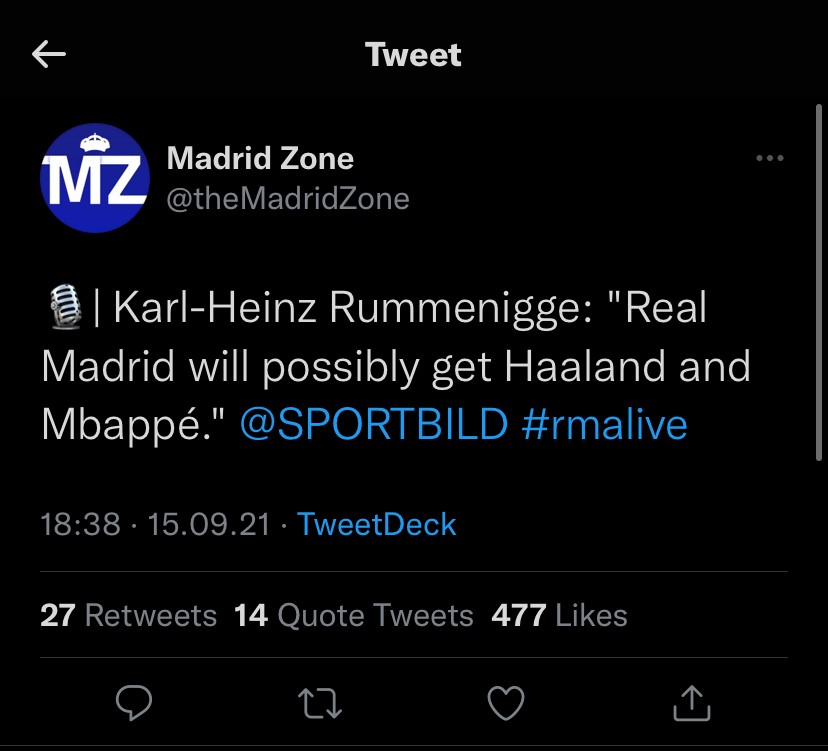
Task: Go back using the arrow icon
Action: point(49,54)
